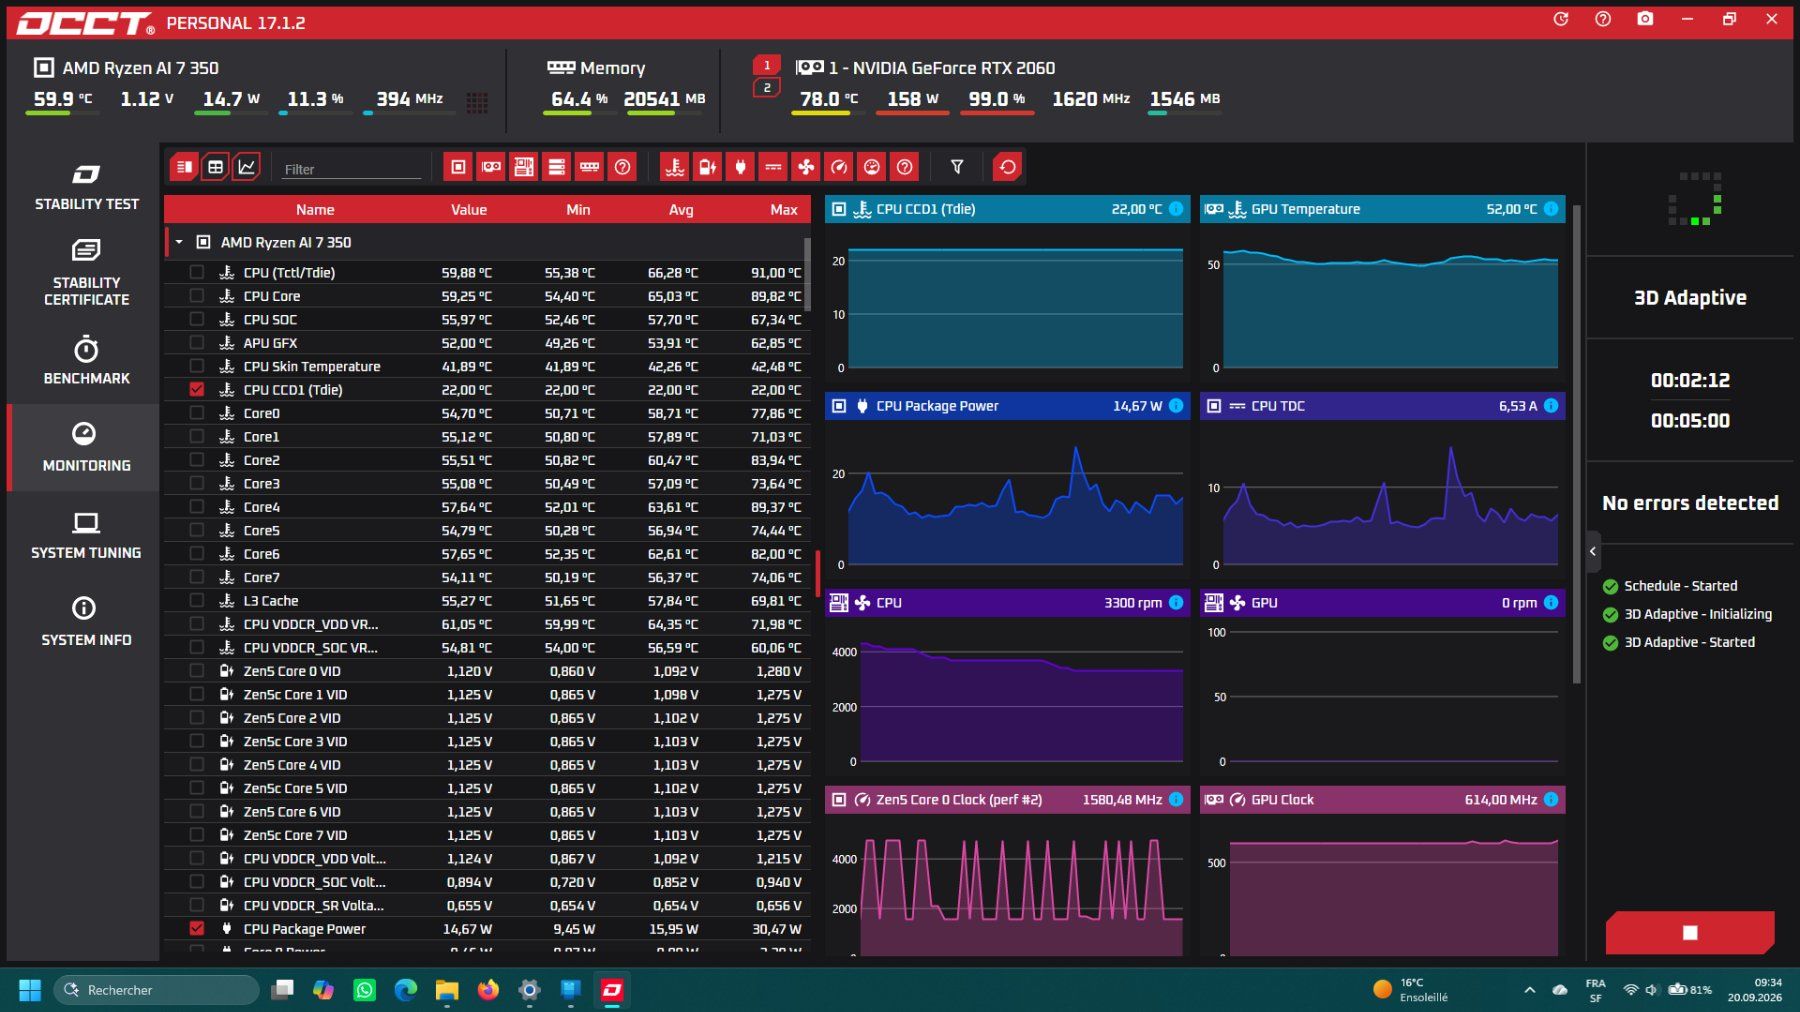Check the CPU Core sensor box
Viewport: 1800px width, 1012px height.
(x=197, y=296)
